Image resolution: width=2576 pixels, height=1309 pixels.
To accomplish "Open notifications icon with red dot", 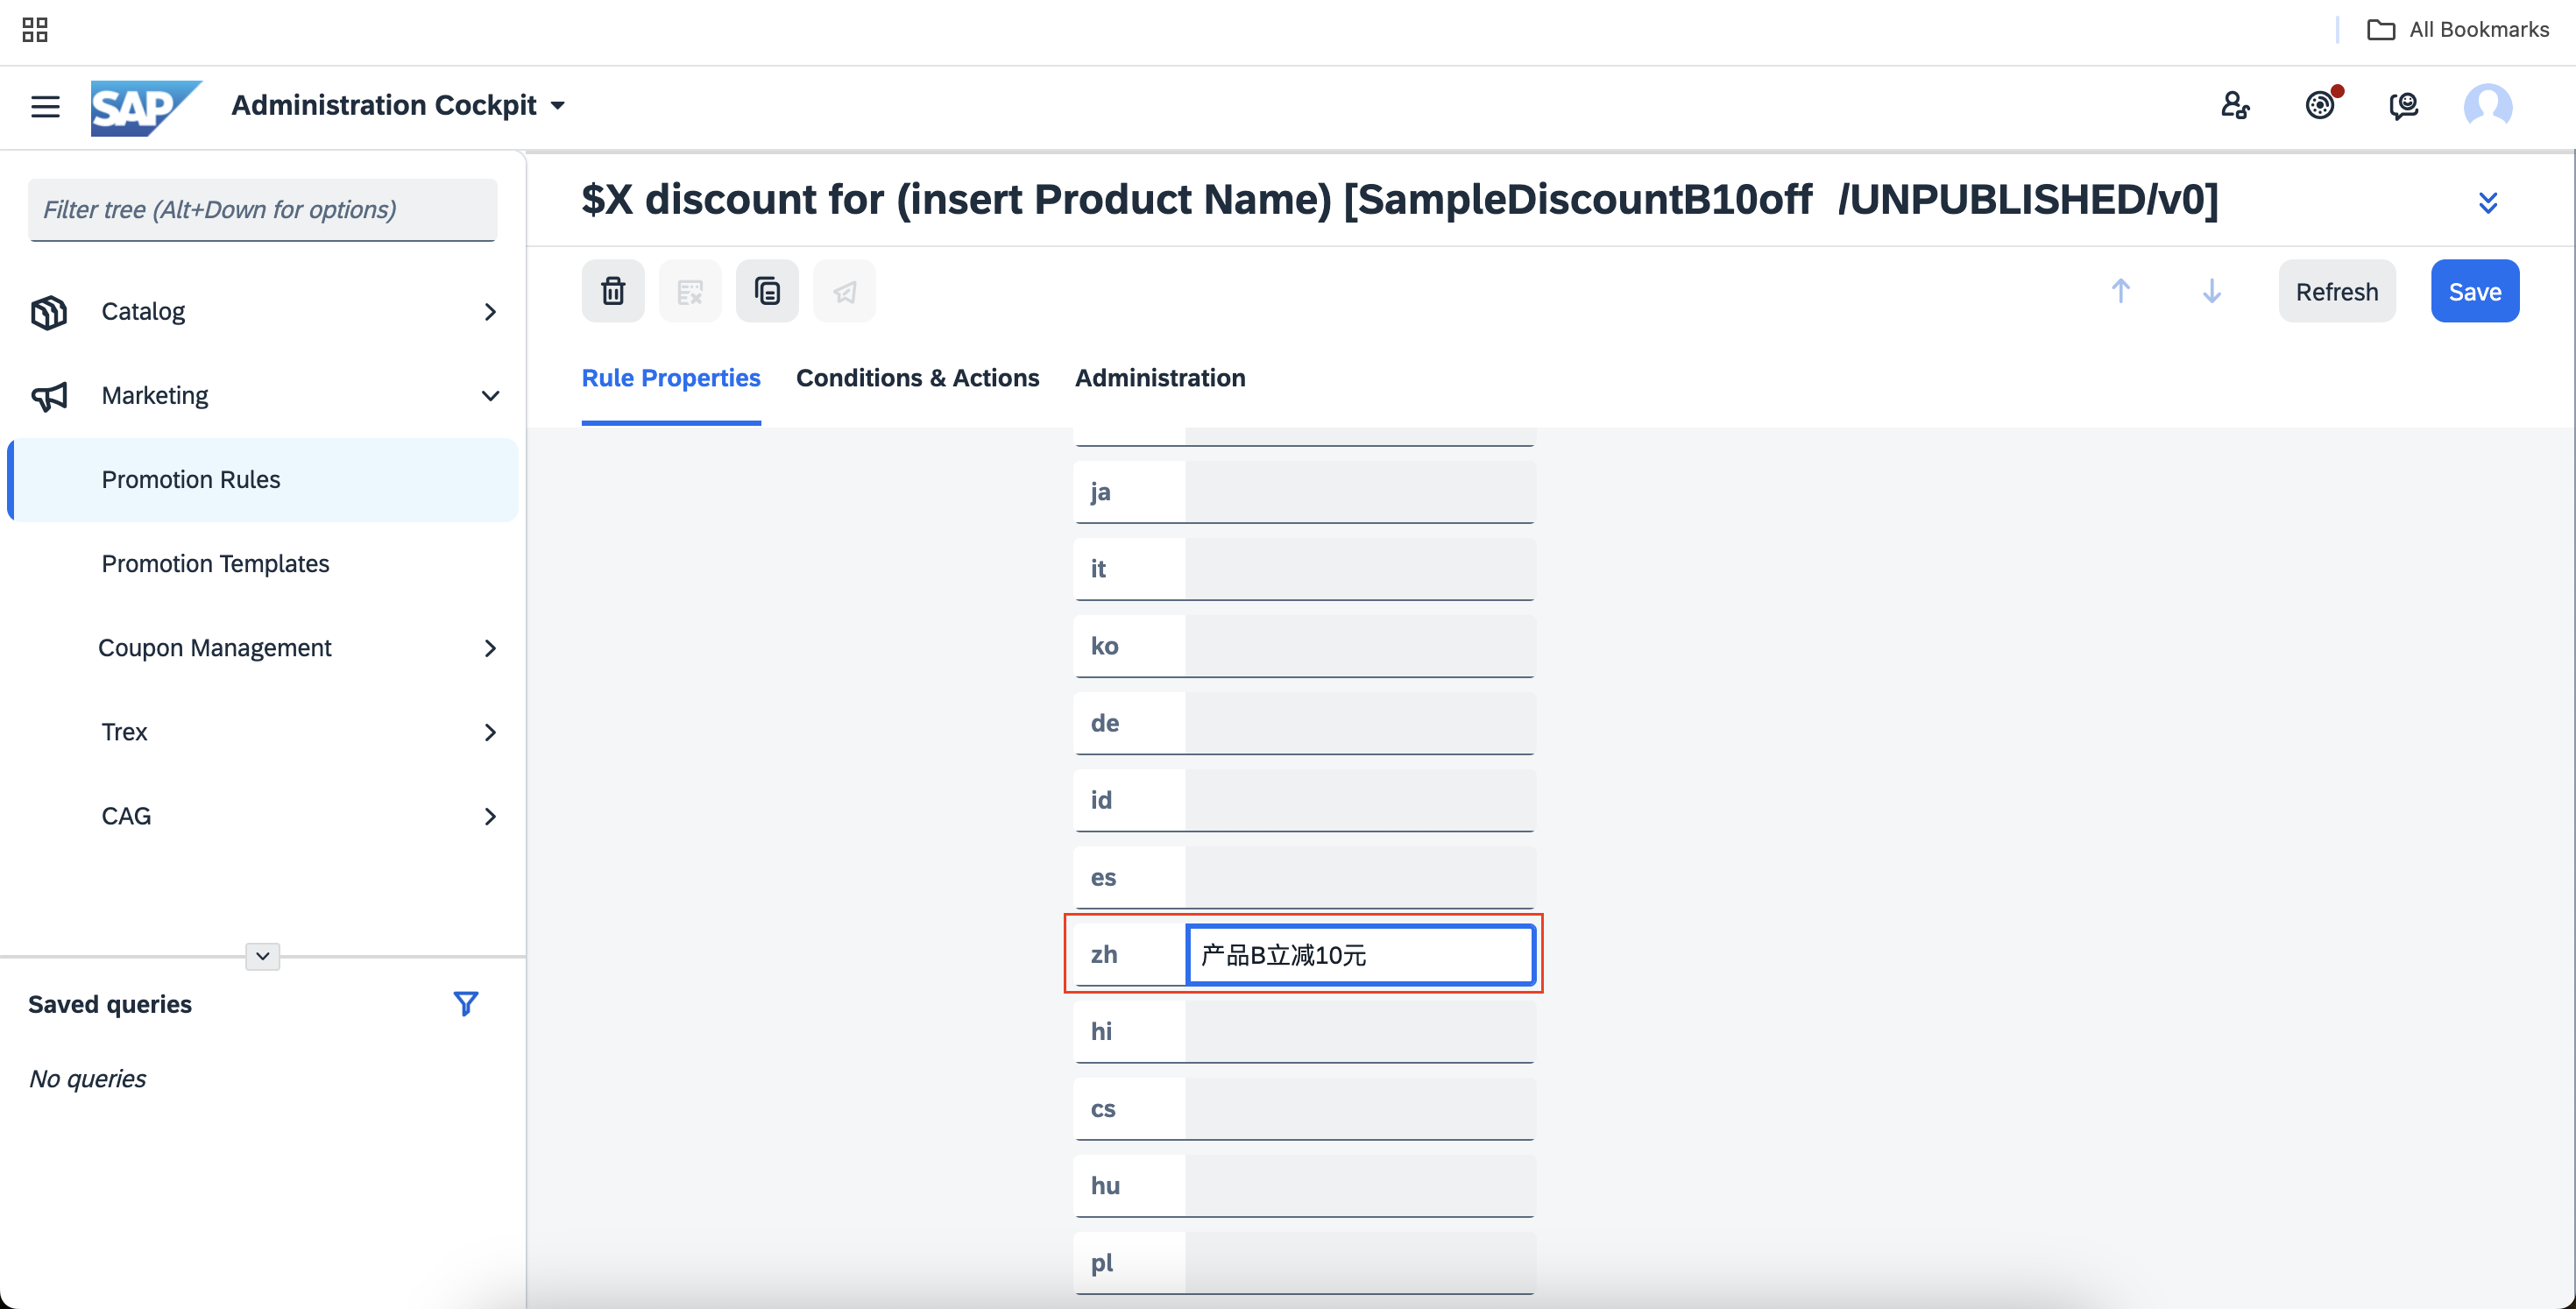I will click(x=2320, y=104).
